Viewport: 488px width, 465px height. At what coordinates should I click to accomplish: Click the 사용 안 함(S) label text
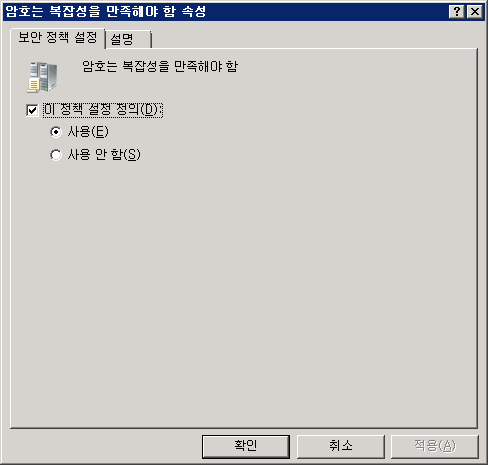pos(104,155)
